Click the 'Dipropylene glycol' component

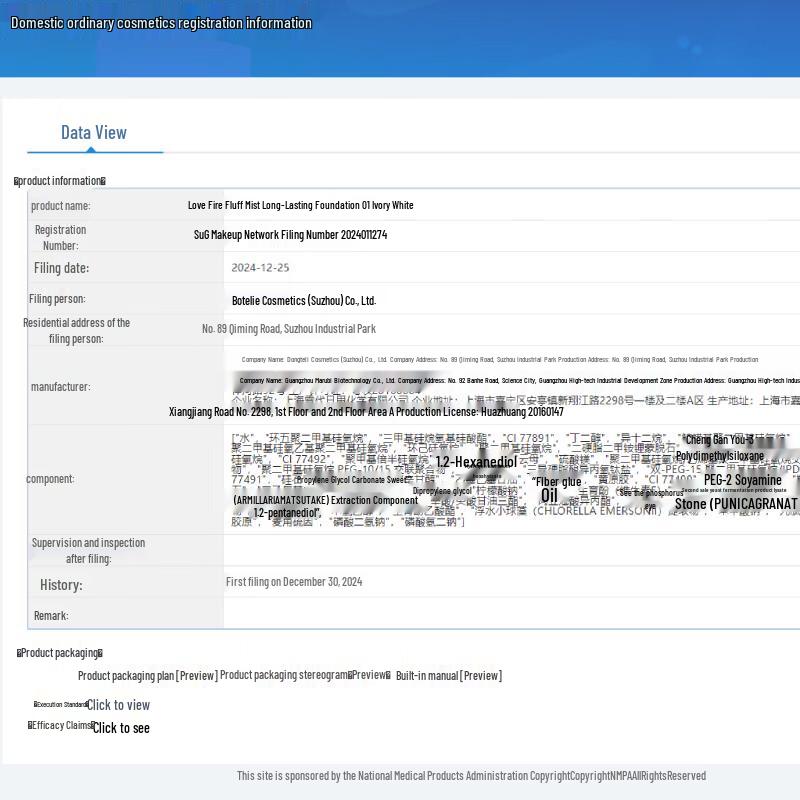click(442, 491)
